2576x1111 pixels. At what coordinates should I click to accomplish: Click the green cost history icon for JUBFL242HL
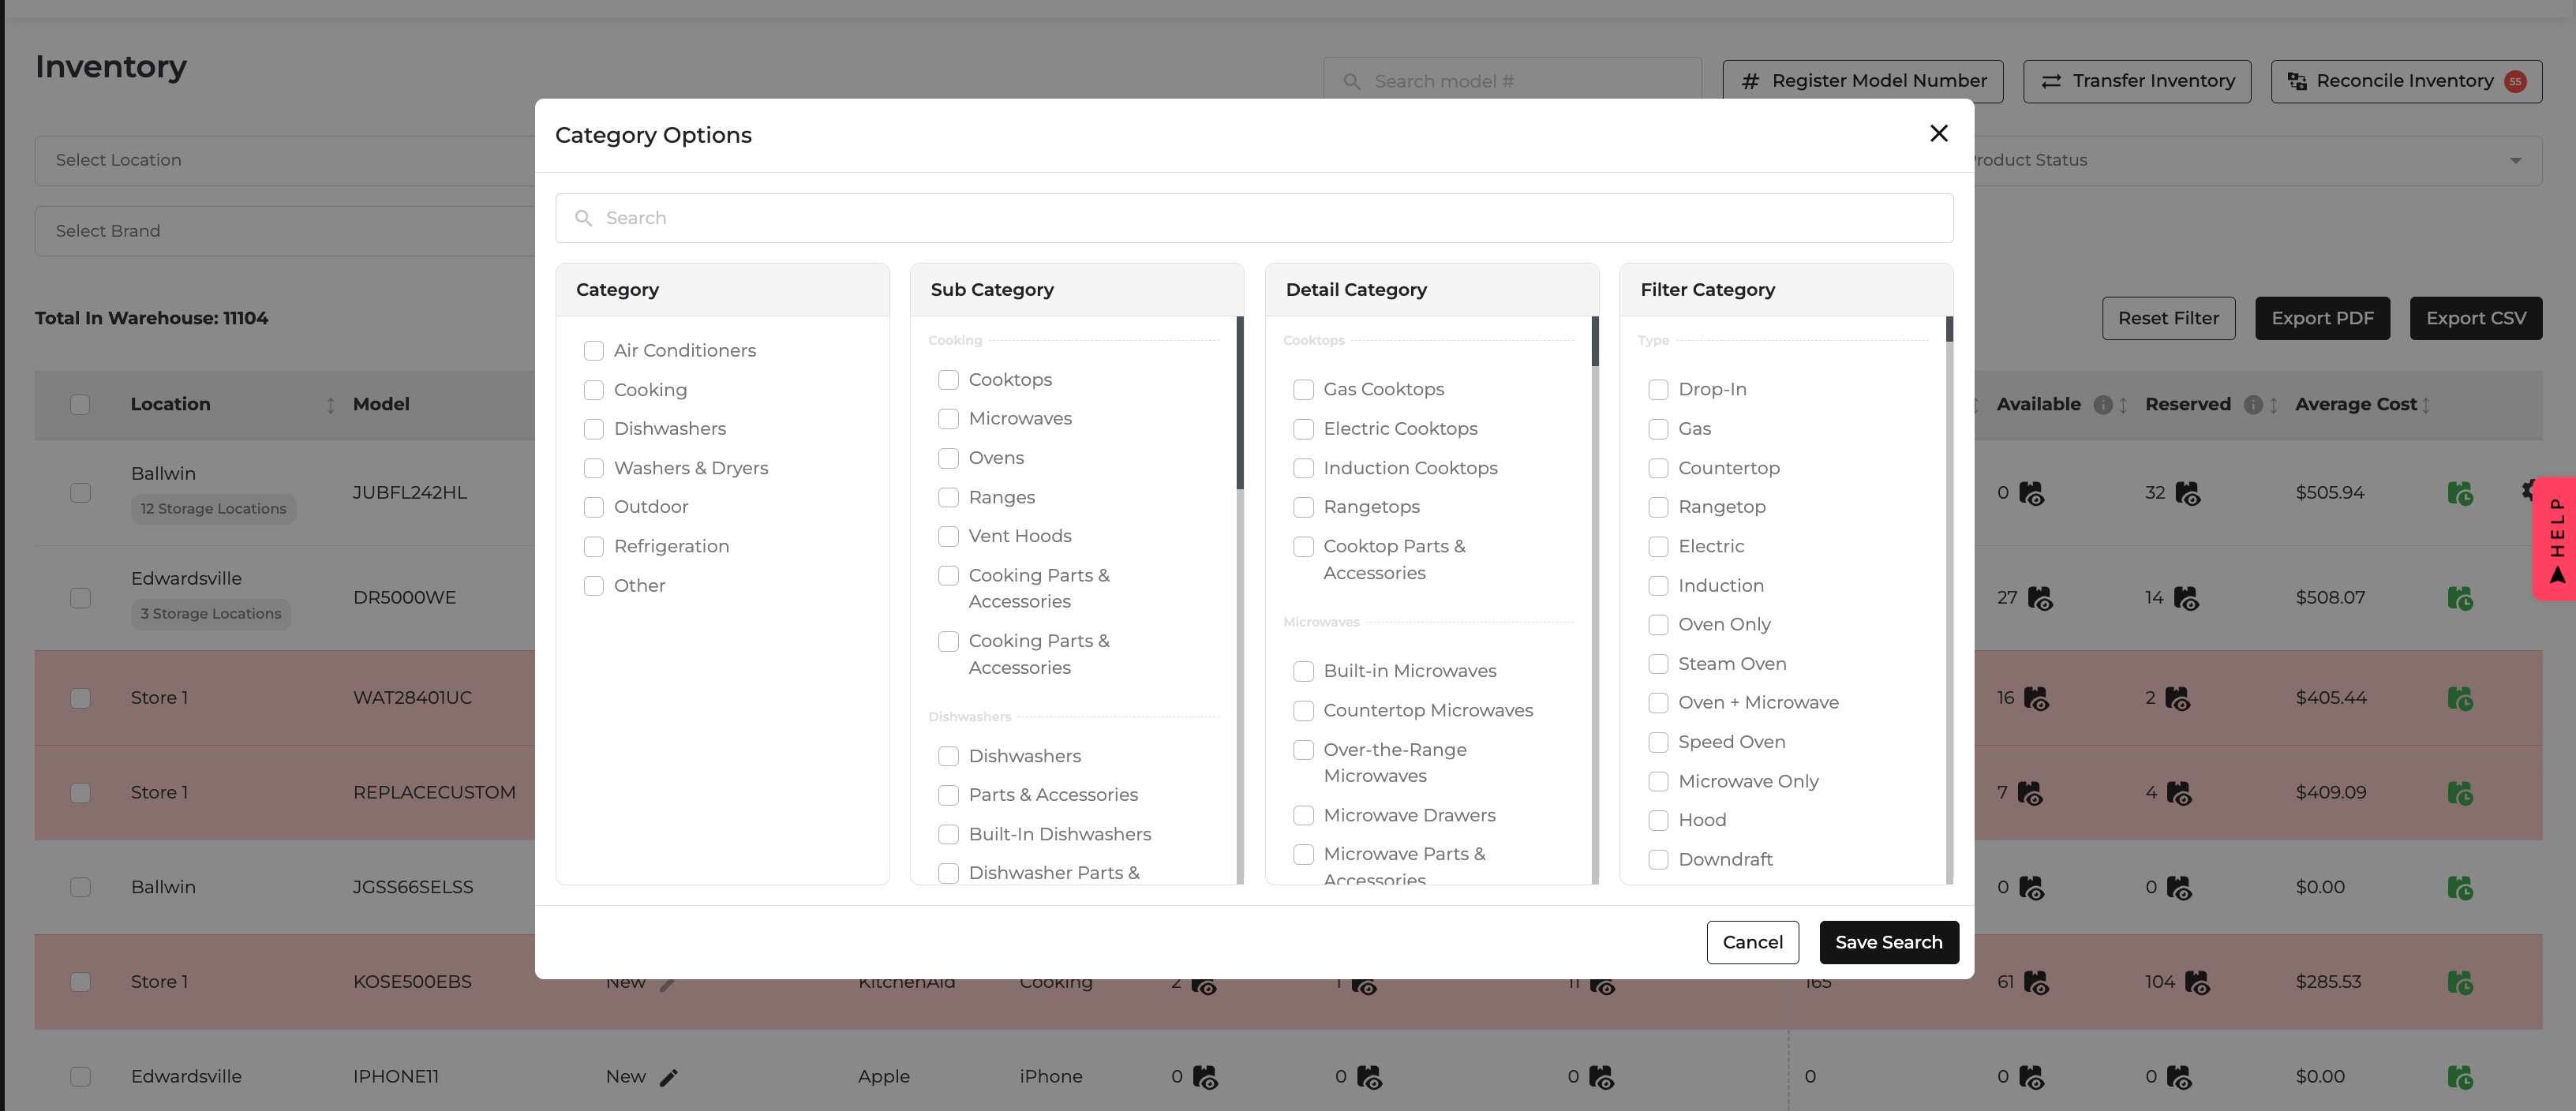point(2459,493)
